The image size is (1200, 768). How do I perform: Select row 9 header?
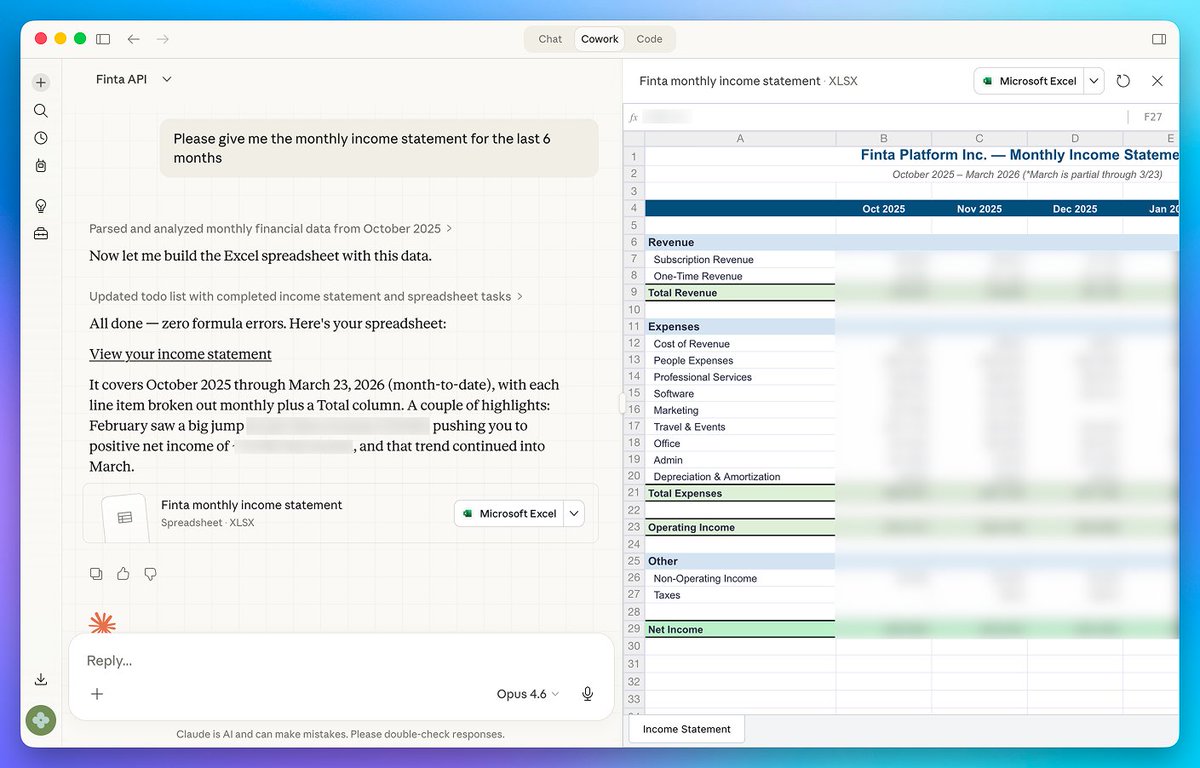coord(634,292)
